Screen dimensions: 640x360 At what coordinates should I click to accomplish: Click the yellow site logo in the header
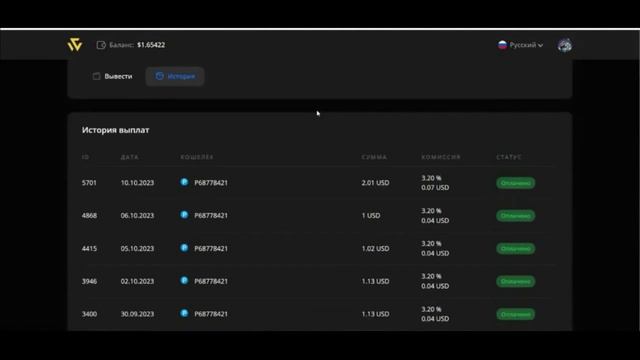[75, 45]
